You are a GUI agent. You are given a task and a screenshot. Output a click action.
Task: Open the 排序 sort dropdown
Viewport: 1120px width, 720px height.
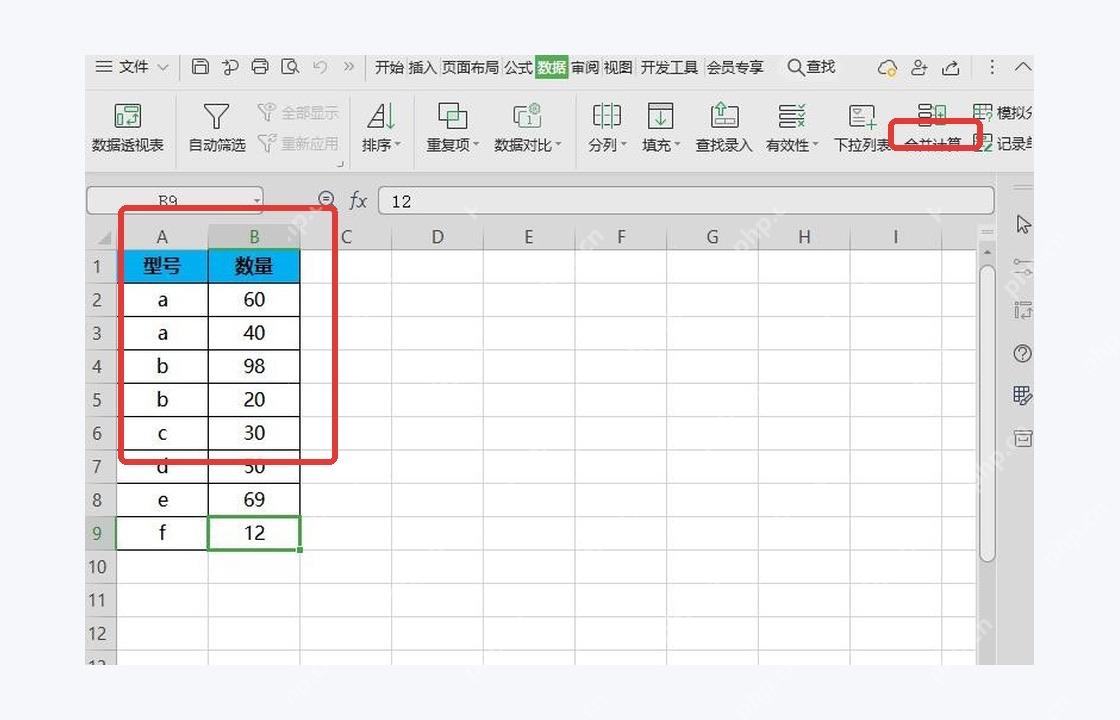[381, 129]
